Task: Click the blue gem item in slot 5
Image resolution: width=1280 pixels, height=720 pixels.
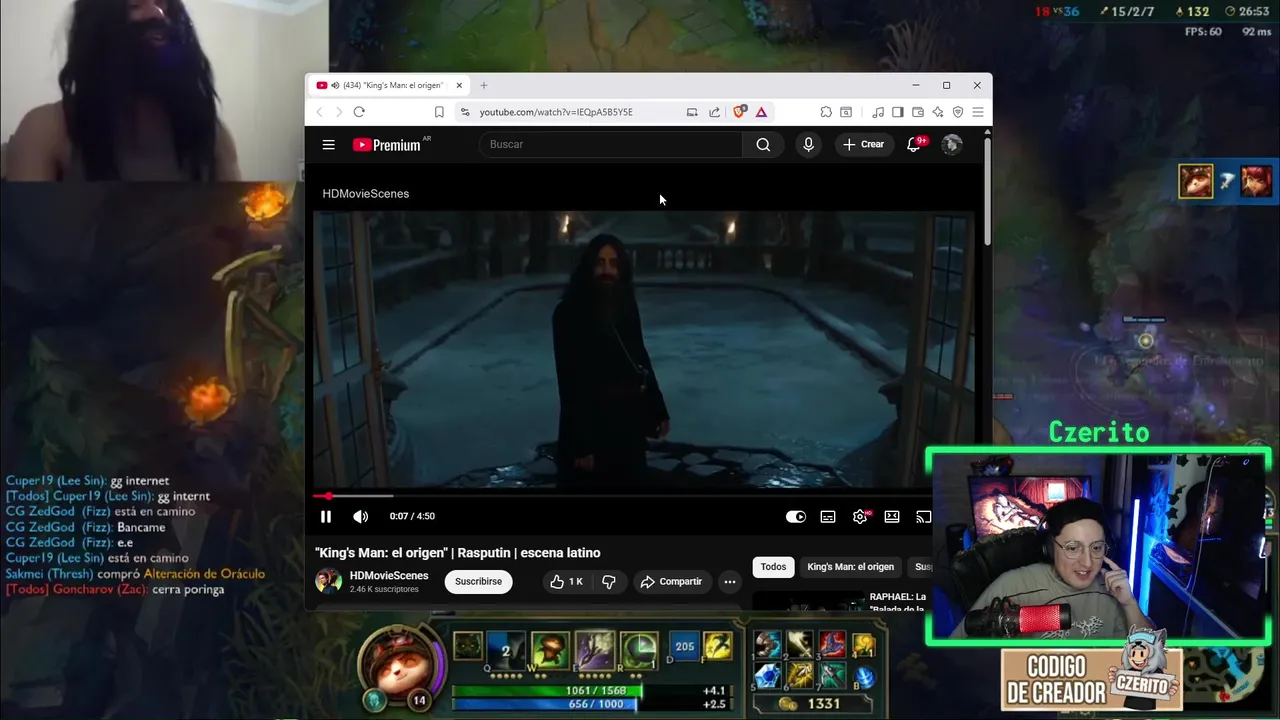Action: 768,676
